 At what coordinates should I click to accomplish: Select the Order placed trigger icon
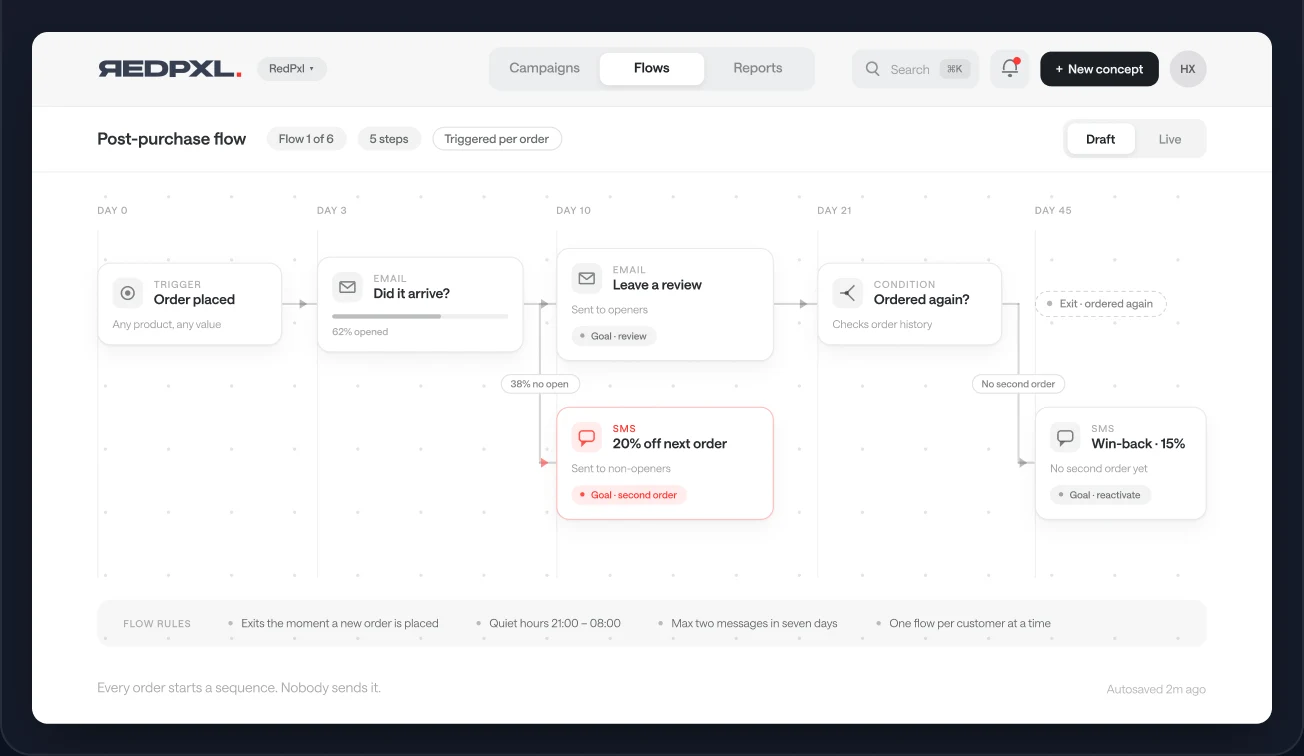point(128,293)
